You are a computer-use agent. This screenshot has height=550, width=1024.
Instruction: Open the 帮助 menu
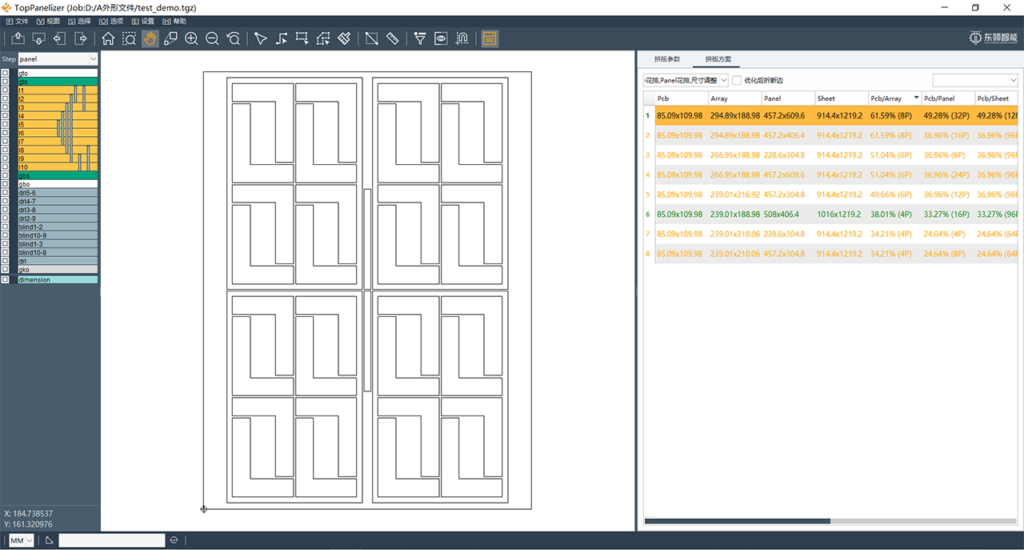click(174, 22)
